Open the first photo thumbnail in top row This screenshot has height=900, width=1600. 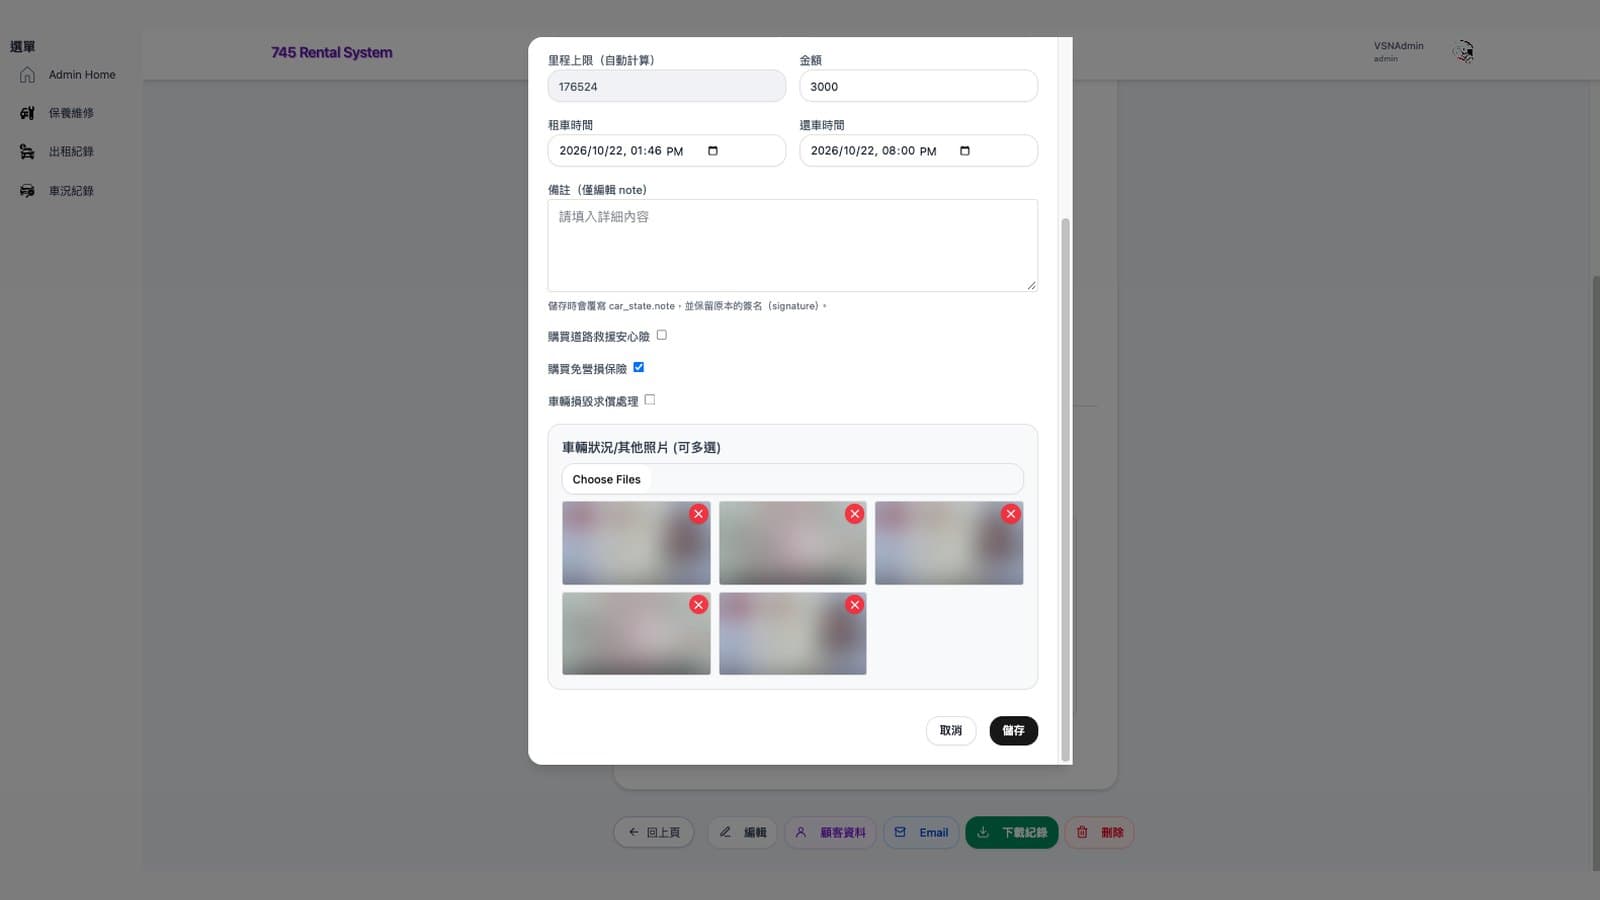coord(636,543)
